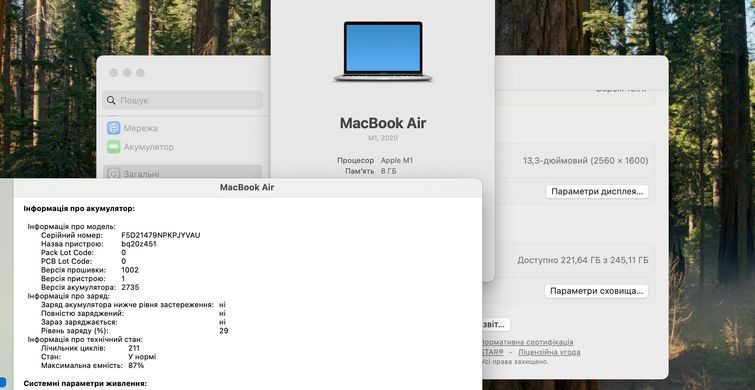The height and width of the screenshot is (390, 755).
Task: Click the MacBook Air heading in About window
Action: pyautogui.click(x=383, y=123)
